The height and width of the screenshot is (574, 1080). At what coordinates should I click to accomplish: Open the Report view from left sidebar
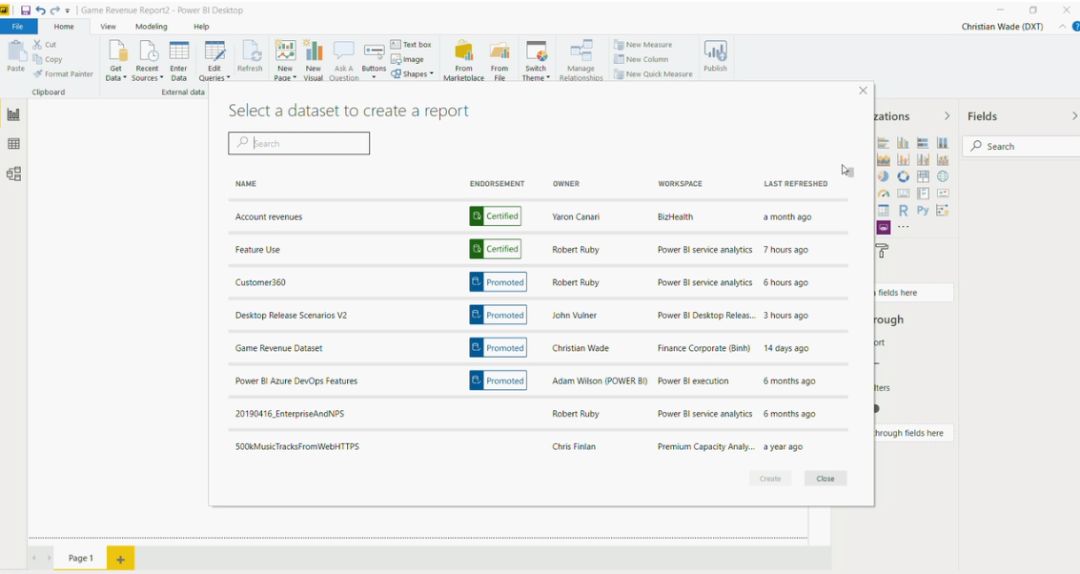[x=13, y=114]
